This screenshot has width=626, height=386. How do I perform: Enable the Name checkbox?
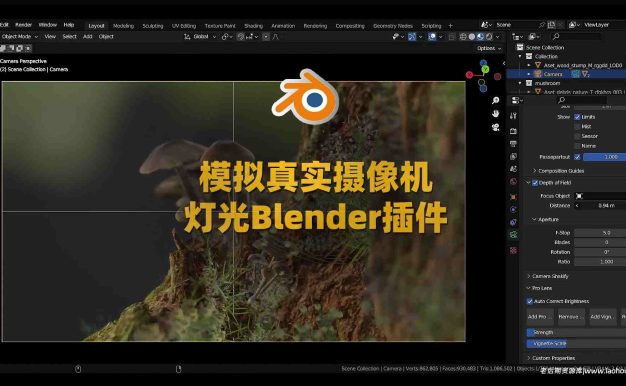(x=577, y=146)
